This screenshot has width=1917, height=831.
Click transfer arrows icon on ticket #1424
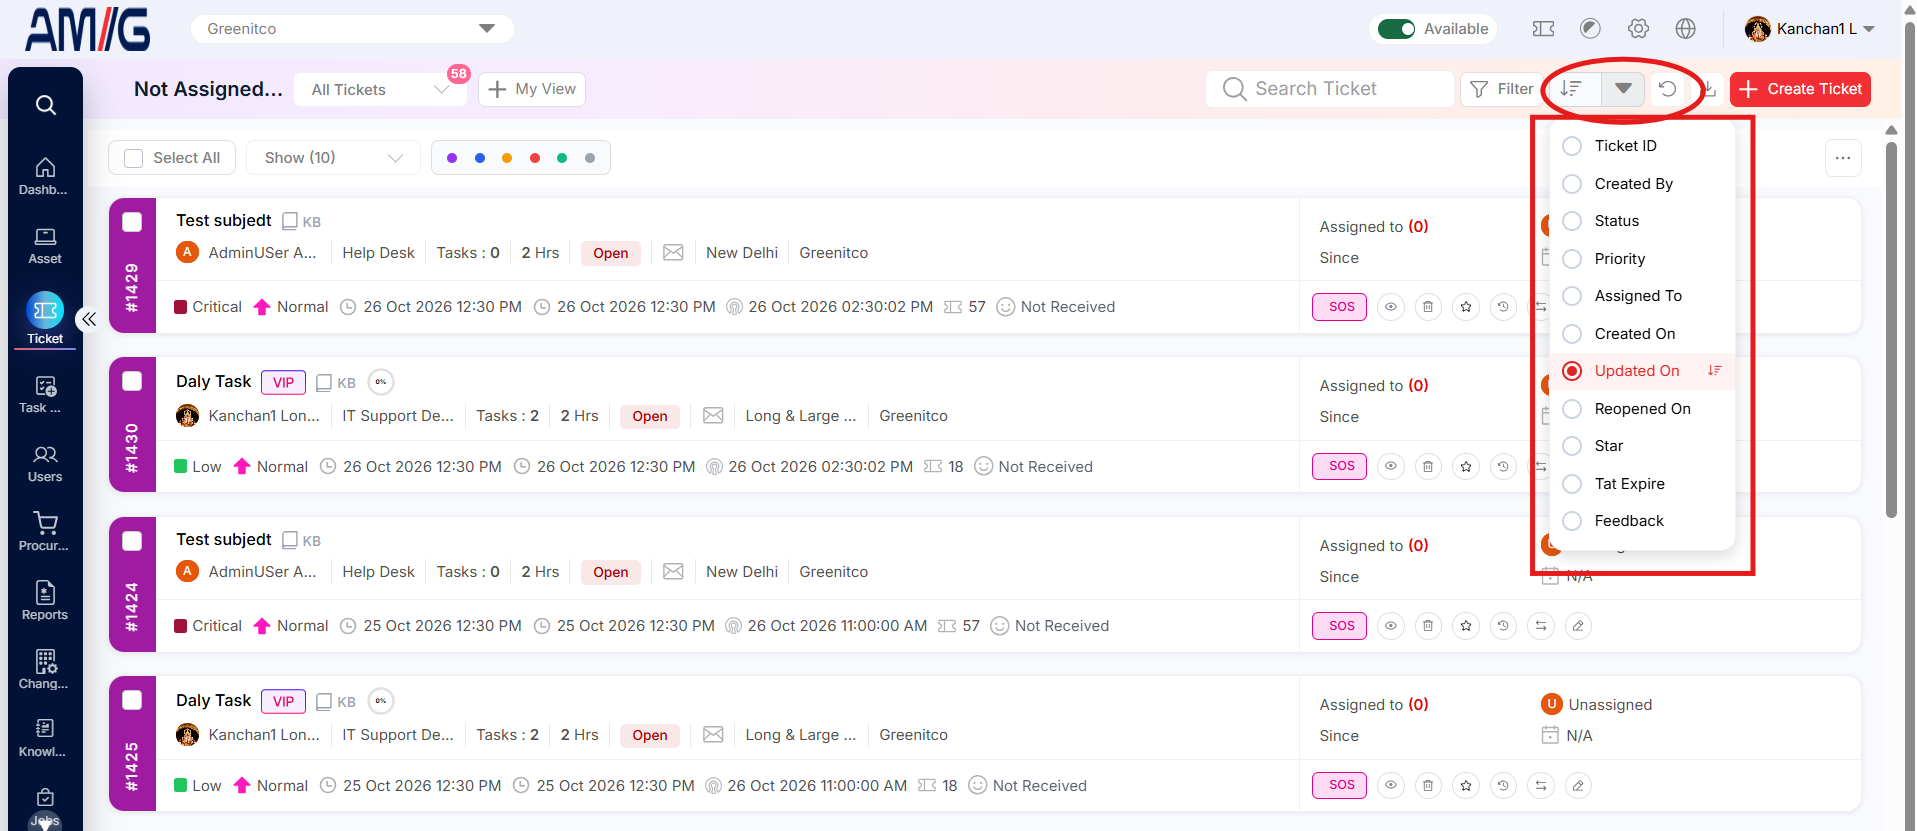click(1541, 626)
